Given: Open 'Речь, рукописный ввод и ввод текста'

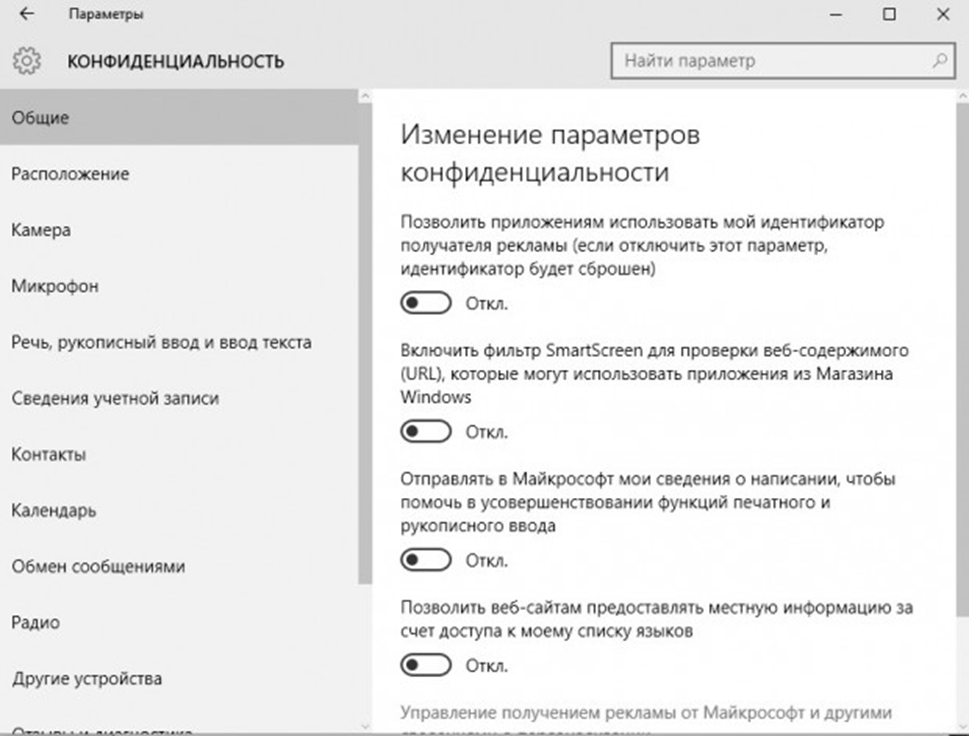Looking at the screenshot, I should [x=161, y=342].
